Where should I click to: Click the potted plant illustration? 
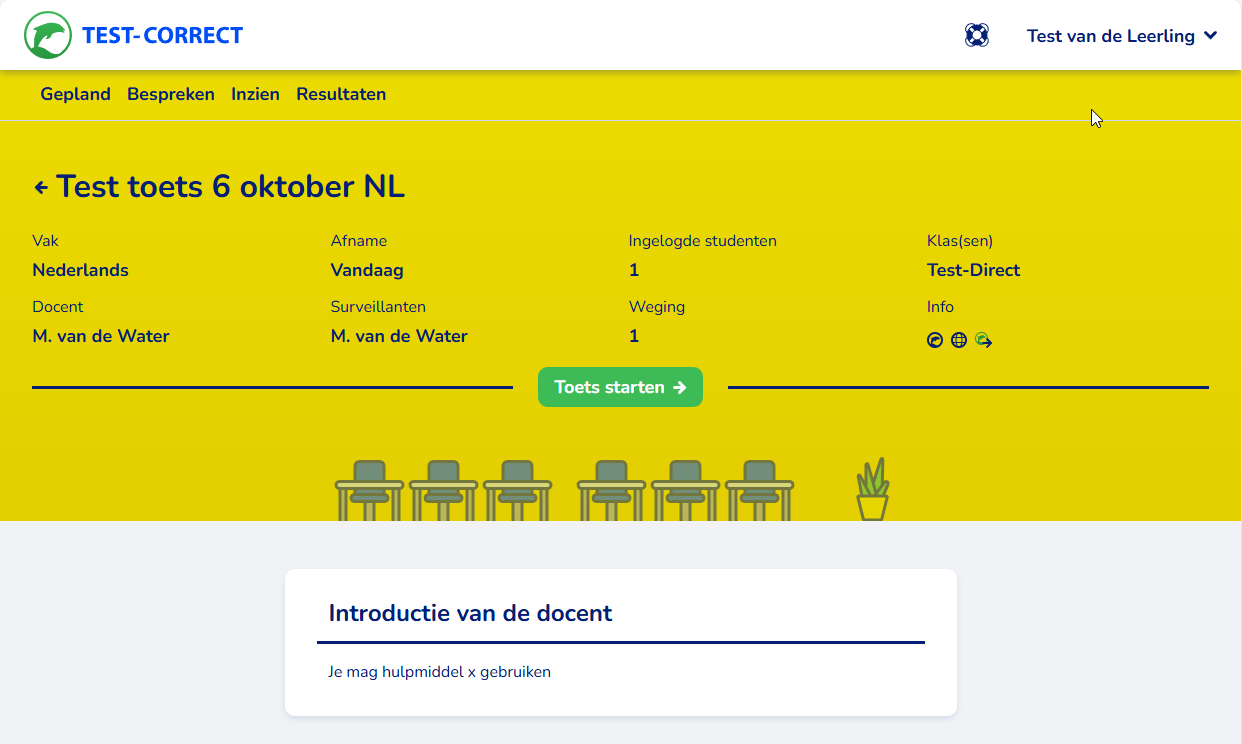[872, 490]
